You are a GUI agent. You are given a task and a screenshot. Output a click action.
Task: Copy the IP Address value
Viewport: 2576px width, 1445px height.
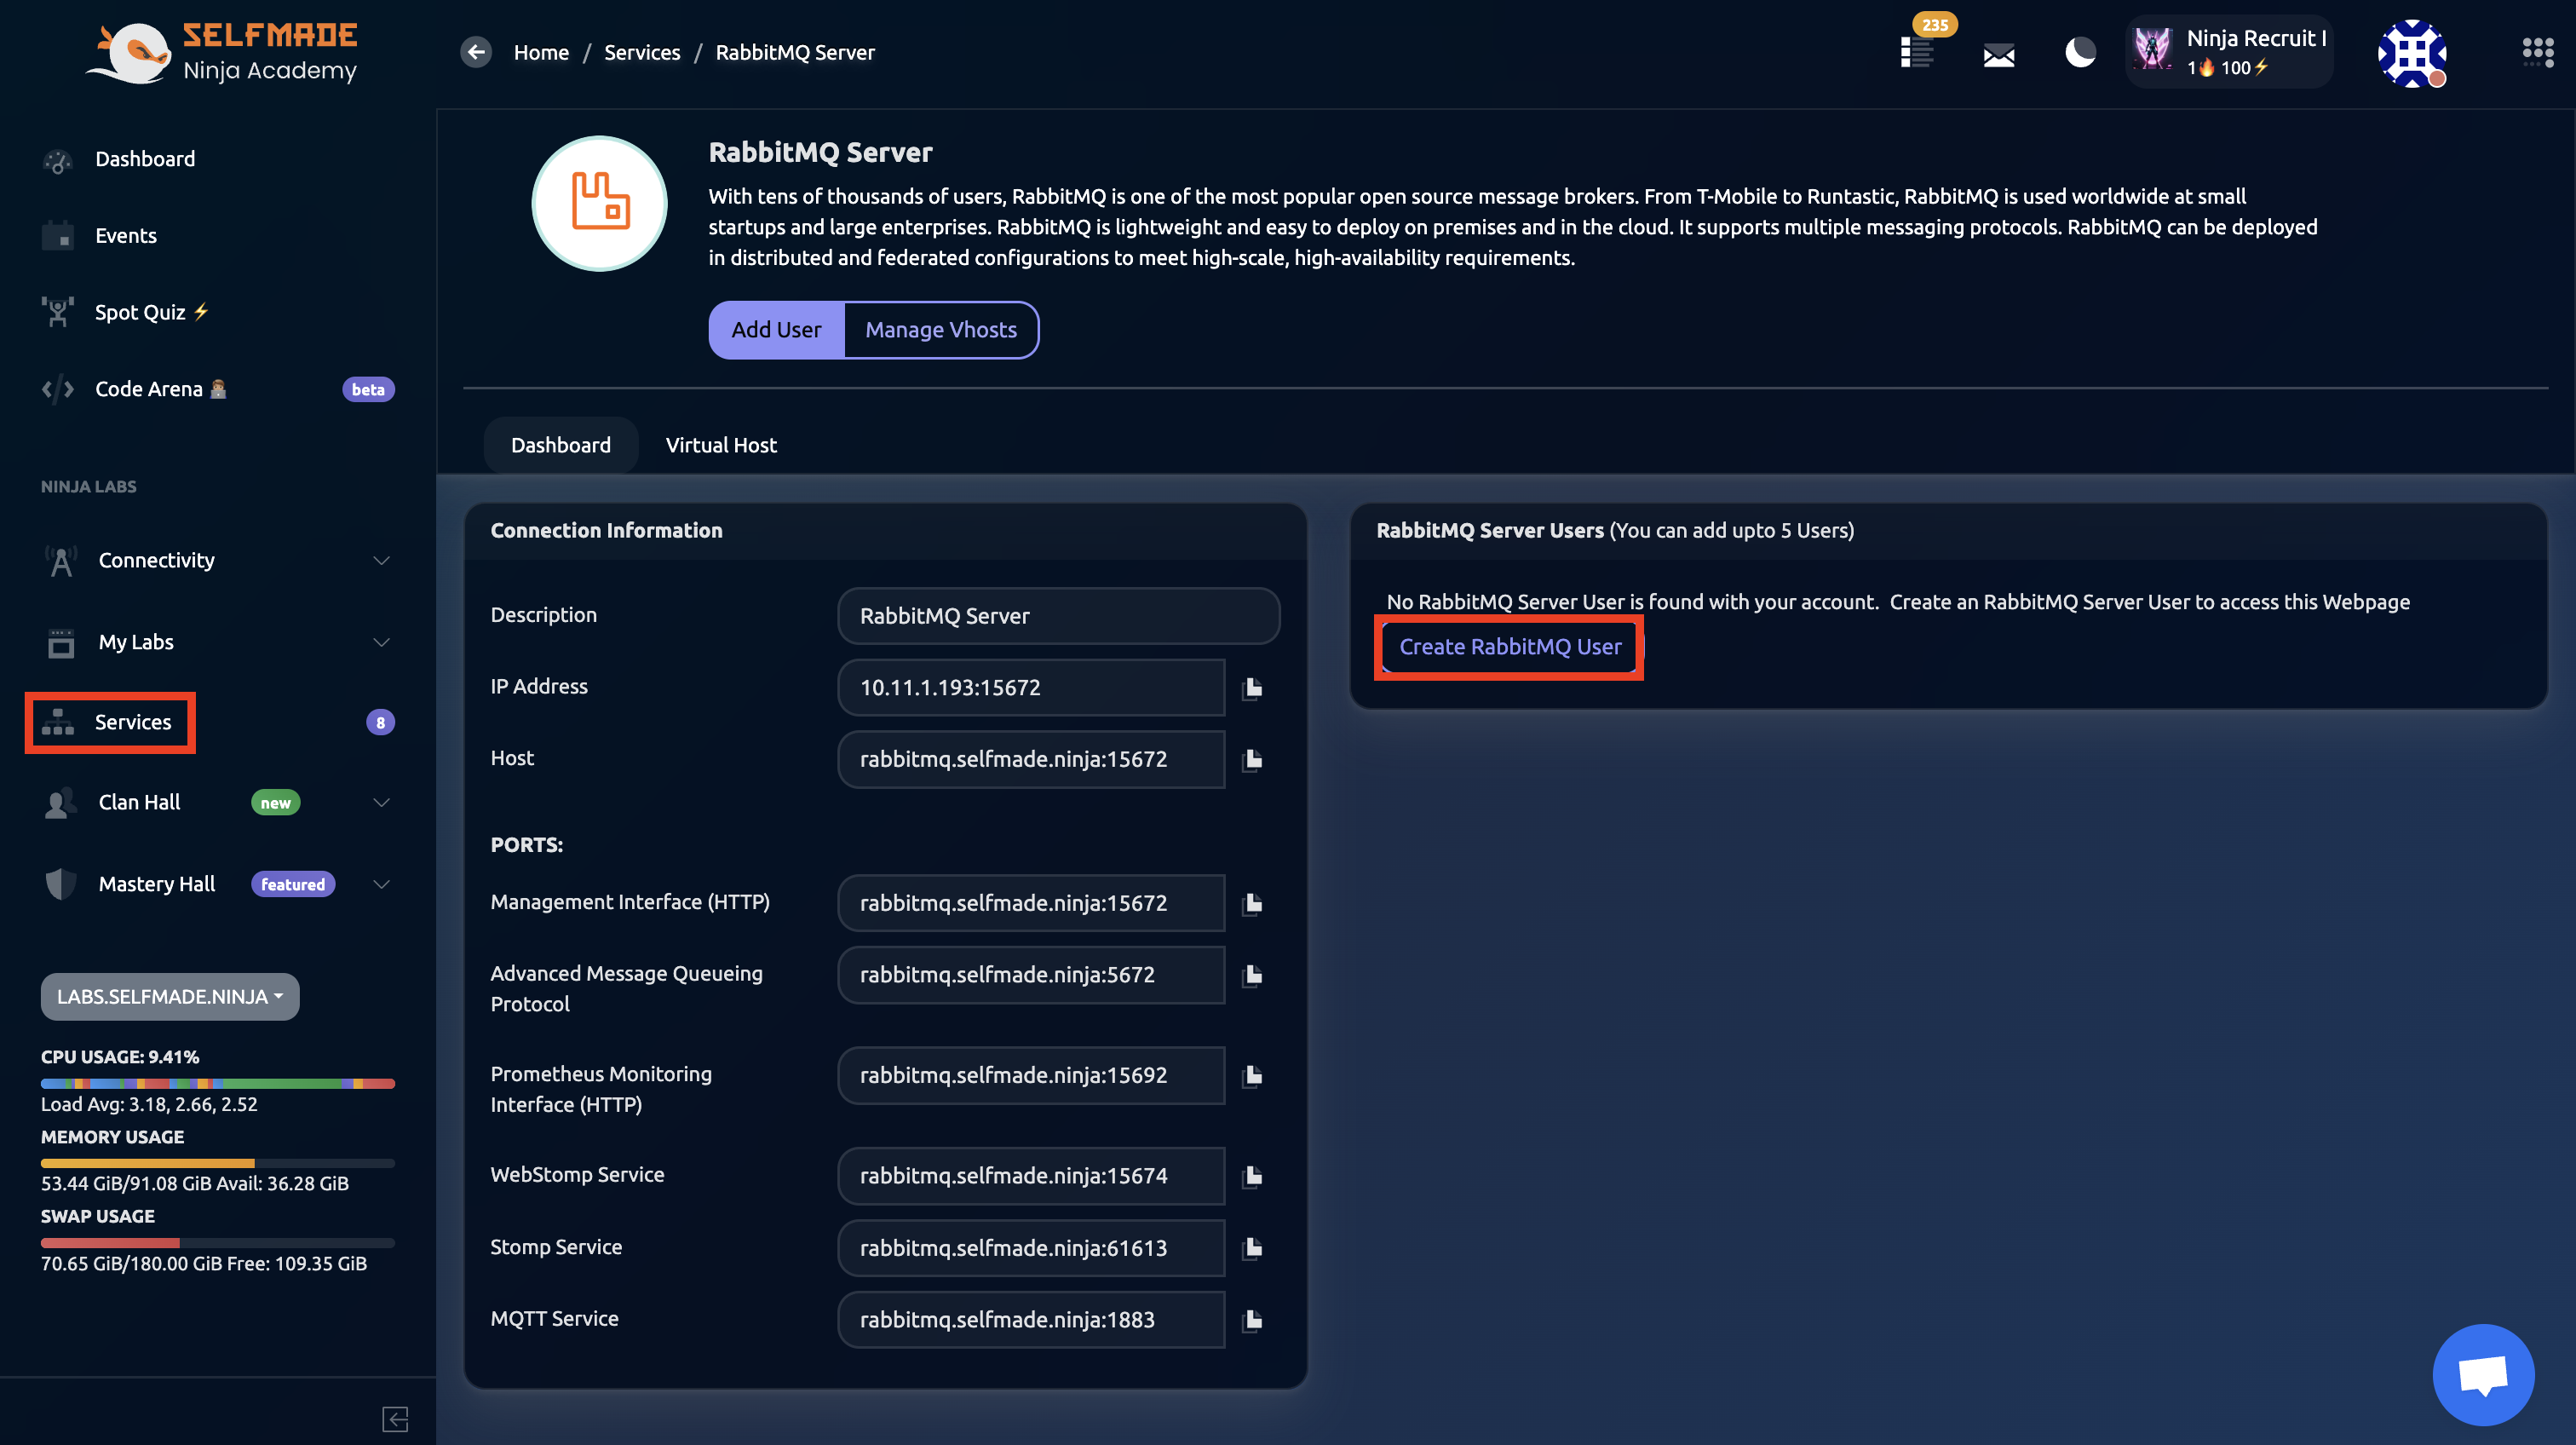[1252, 688]
